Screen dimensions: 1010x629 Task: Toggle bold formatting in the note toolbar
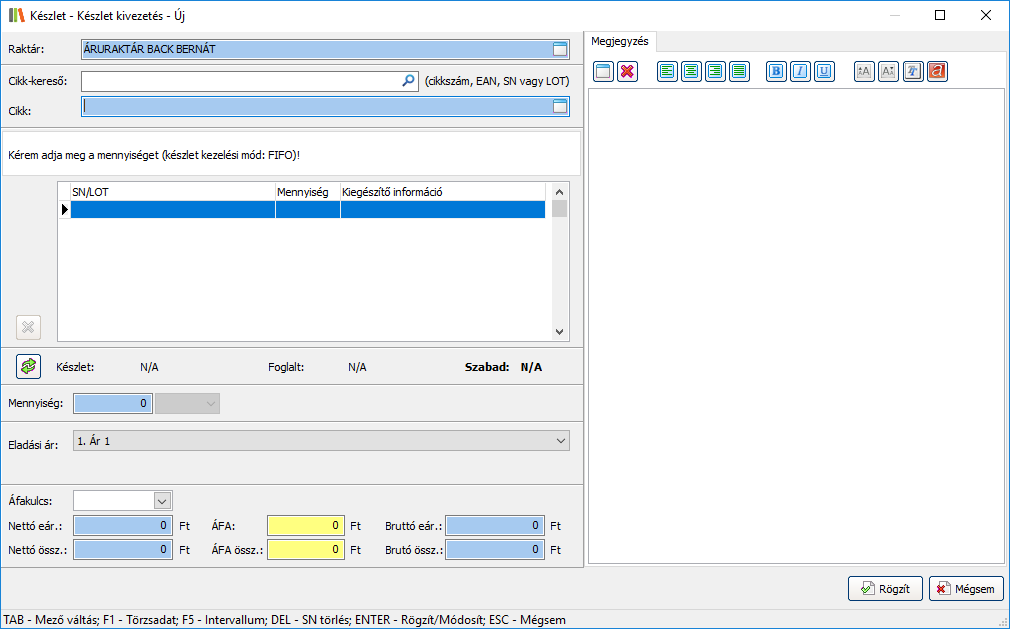click(x=776, y=71)
